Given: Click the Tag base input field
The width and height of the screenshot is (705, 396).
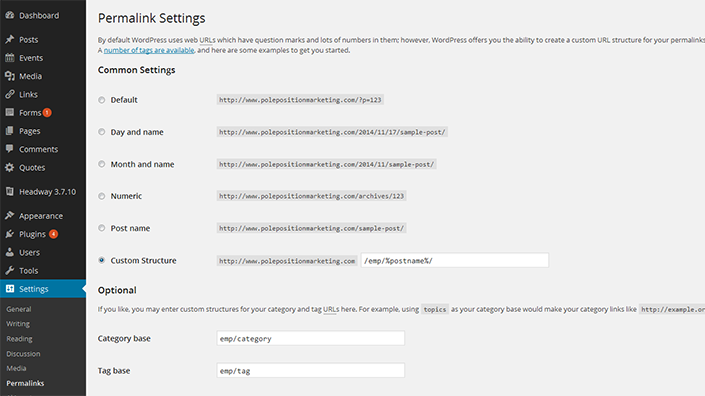Looking at the screenshot, I should pyautogui.click(x=310, y=370).
